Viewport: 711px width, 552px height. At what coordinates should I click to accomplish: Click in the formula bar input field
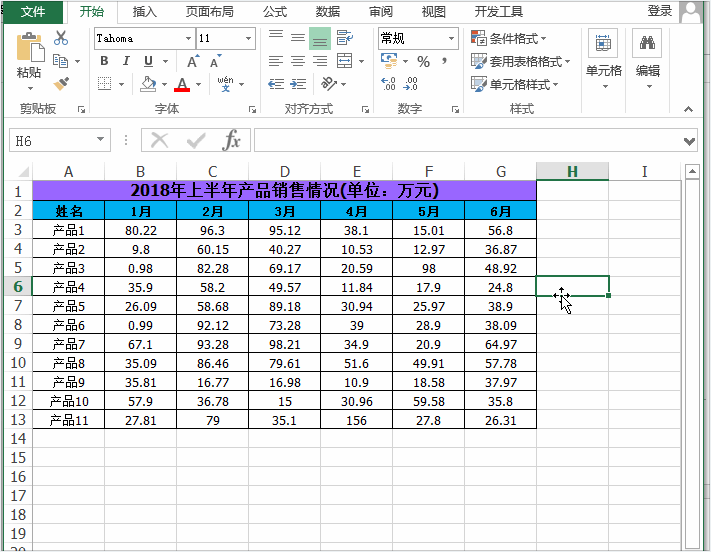tap(467, 140)
